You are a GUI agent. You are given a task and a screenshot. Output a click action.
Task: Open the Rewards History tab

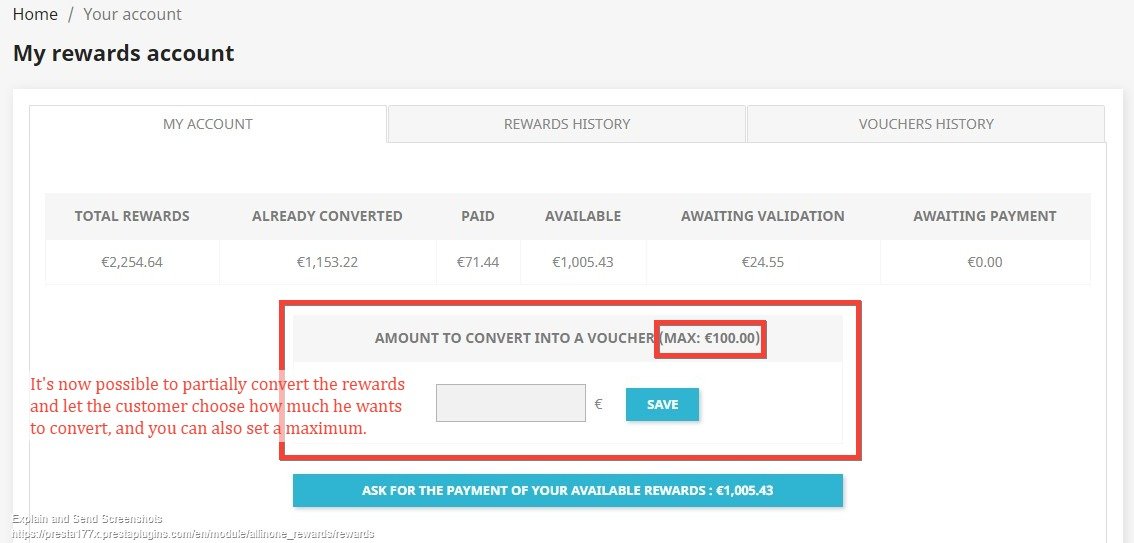(x=567, y=124)
